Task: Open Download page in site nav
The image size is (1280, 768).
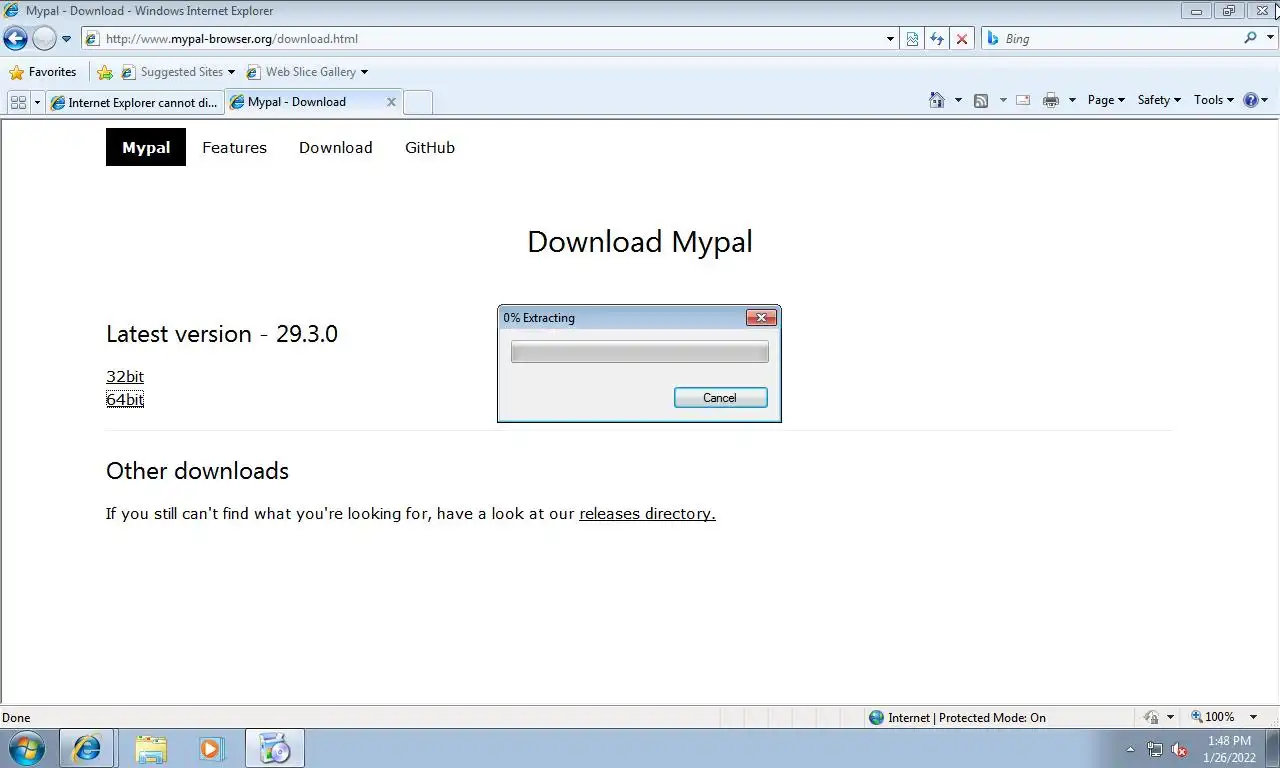Action: [x=335, y=147]
